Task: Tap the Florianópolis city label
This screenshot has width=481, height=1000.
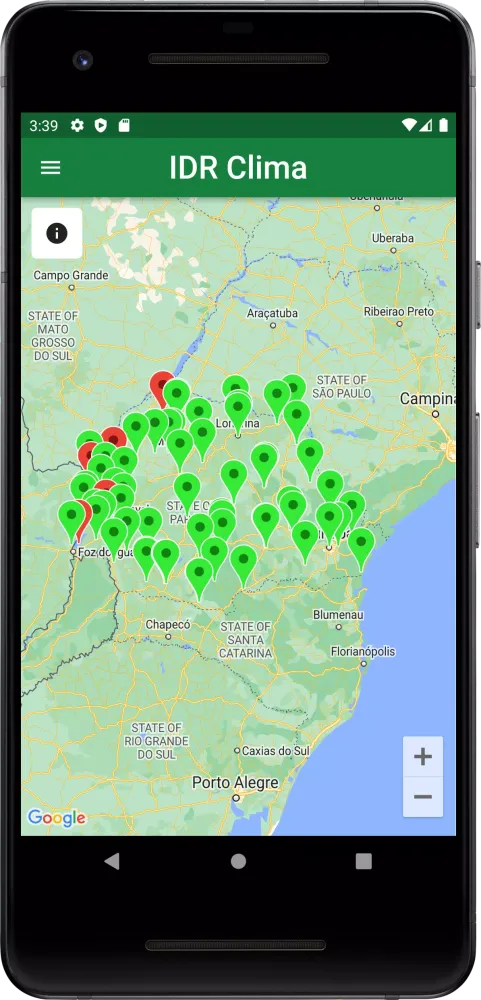Action: pyautogui.click(x=363, y=651)
